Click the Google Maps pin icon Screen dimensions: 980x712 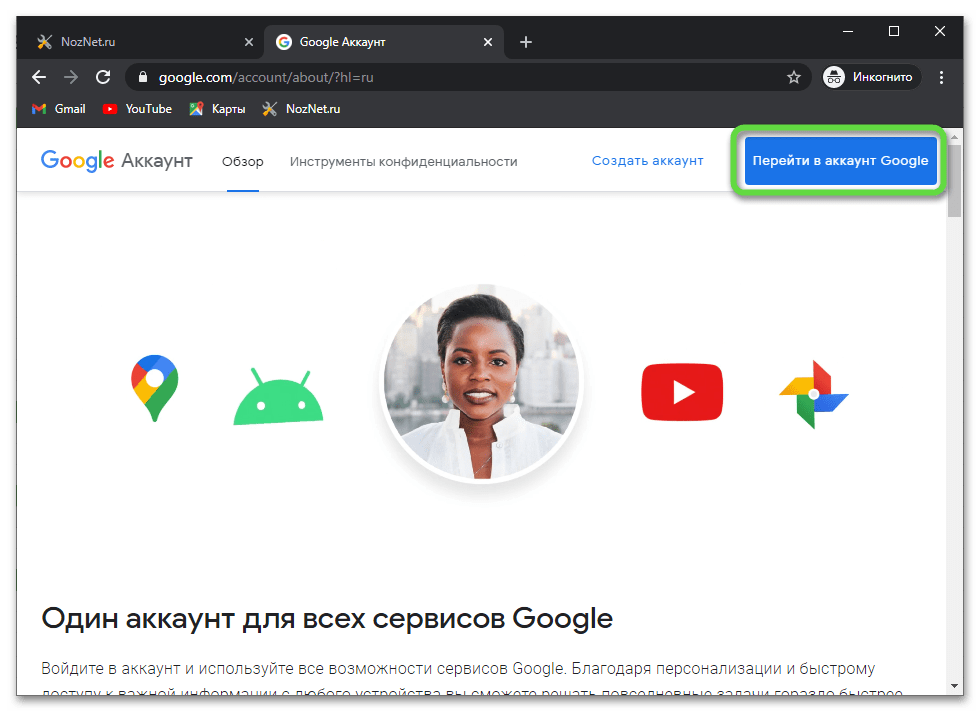coord(153,388)
